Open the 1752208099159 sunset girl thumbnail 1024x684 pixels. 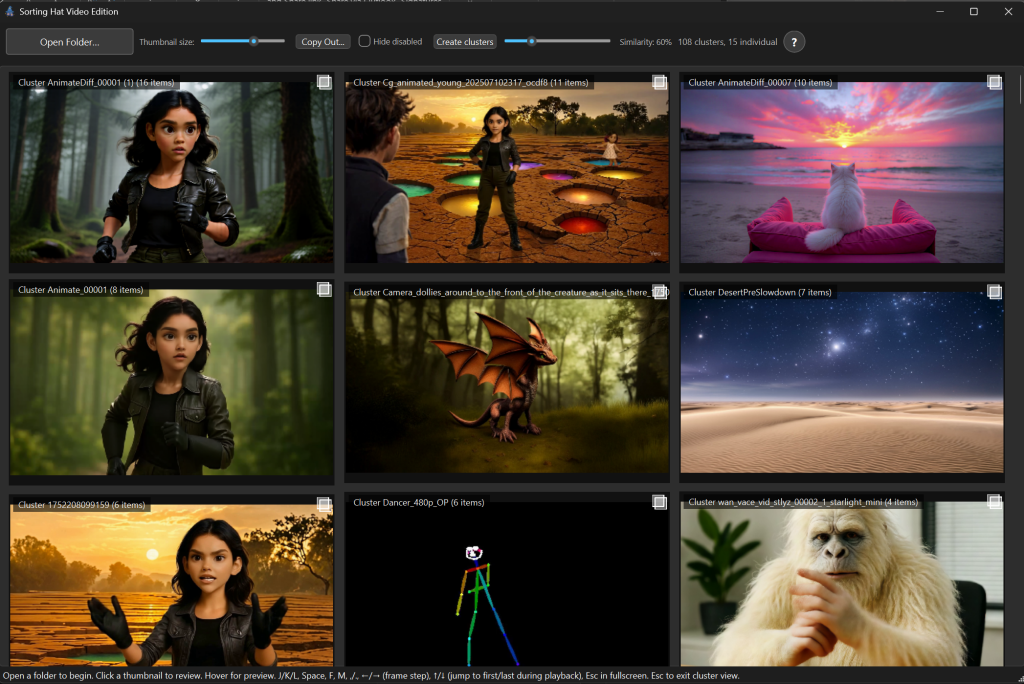point(171,585)
